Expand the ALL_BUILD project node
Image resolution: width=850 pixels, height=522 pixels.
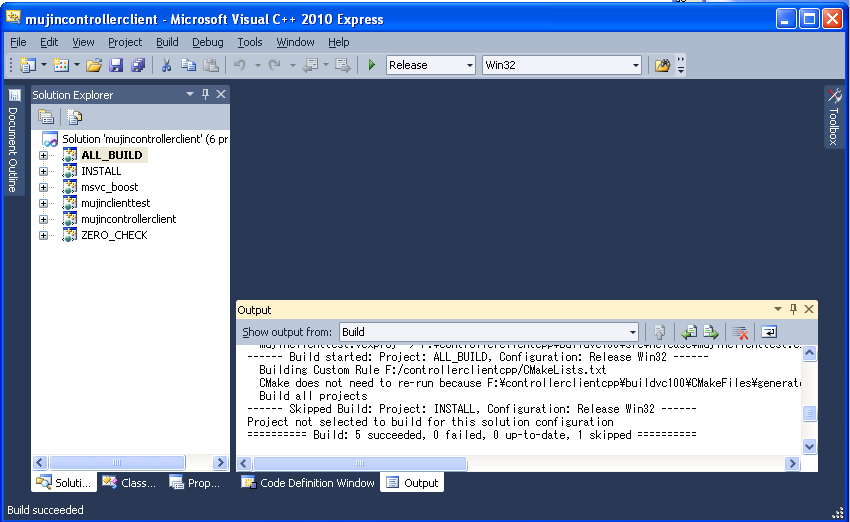point(43,156)
